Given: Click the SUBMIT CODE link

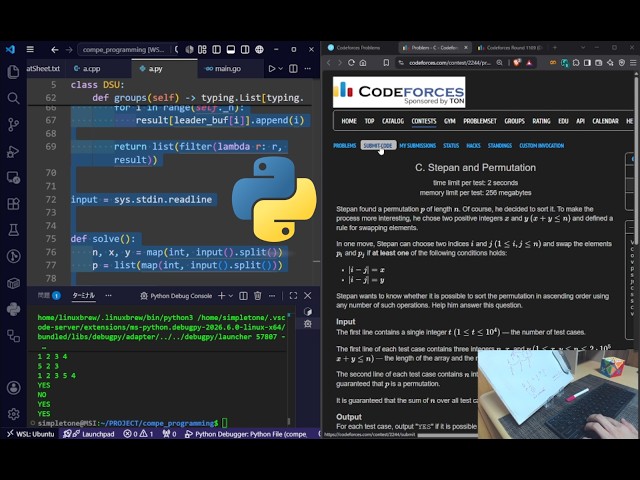Looking at the screenshot, I should click(378, 145).
